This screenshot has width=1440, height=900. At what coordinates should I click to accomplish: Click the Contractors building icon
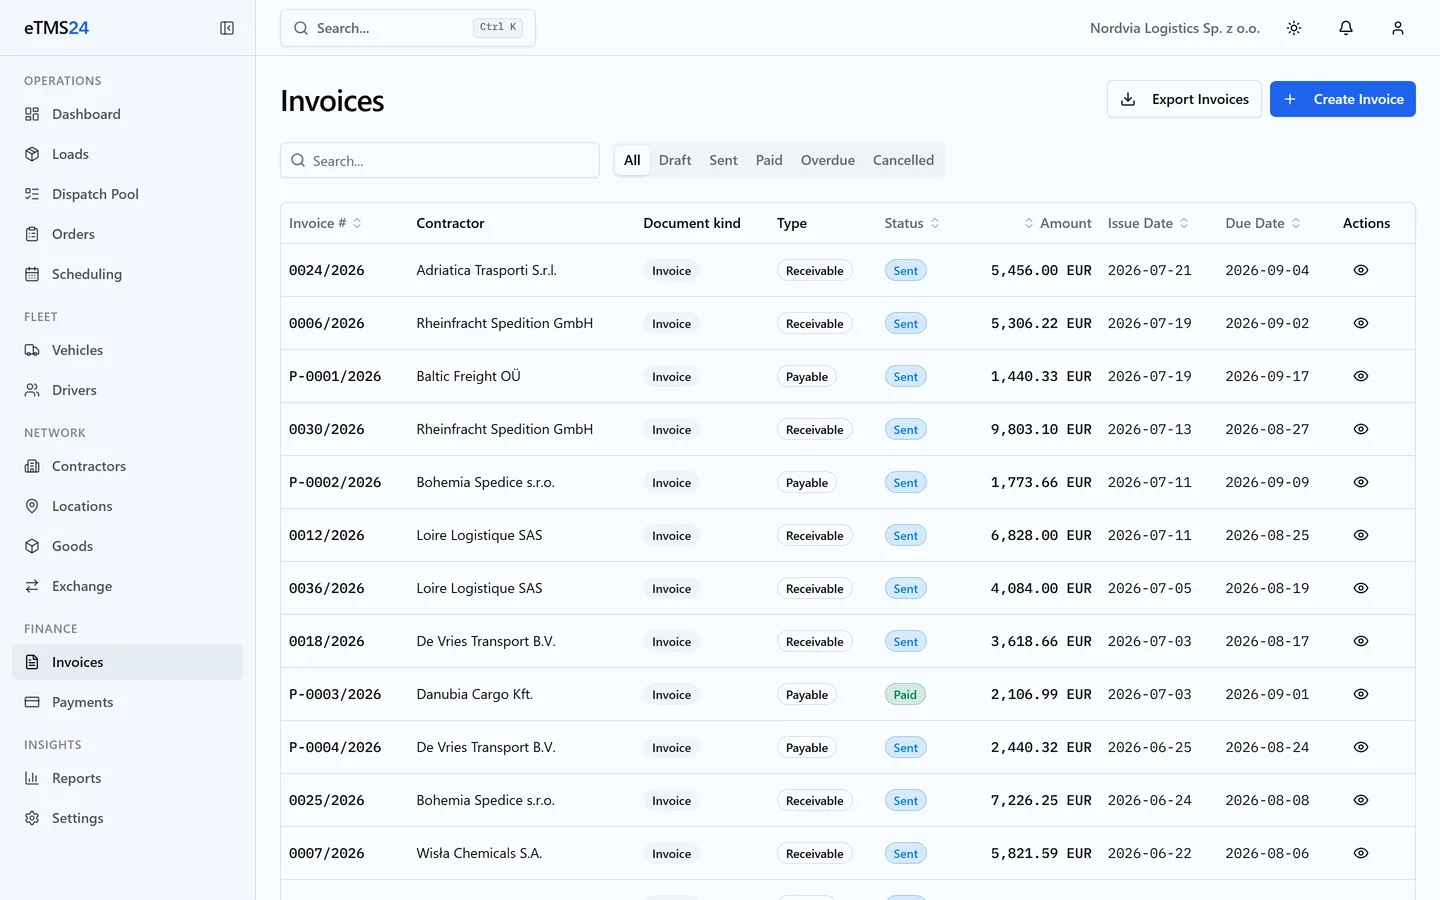(32, 466)
